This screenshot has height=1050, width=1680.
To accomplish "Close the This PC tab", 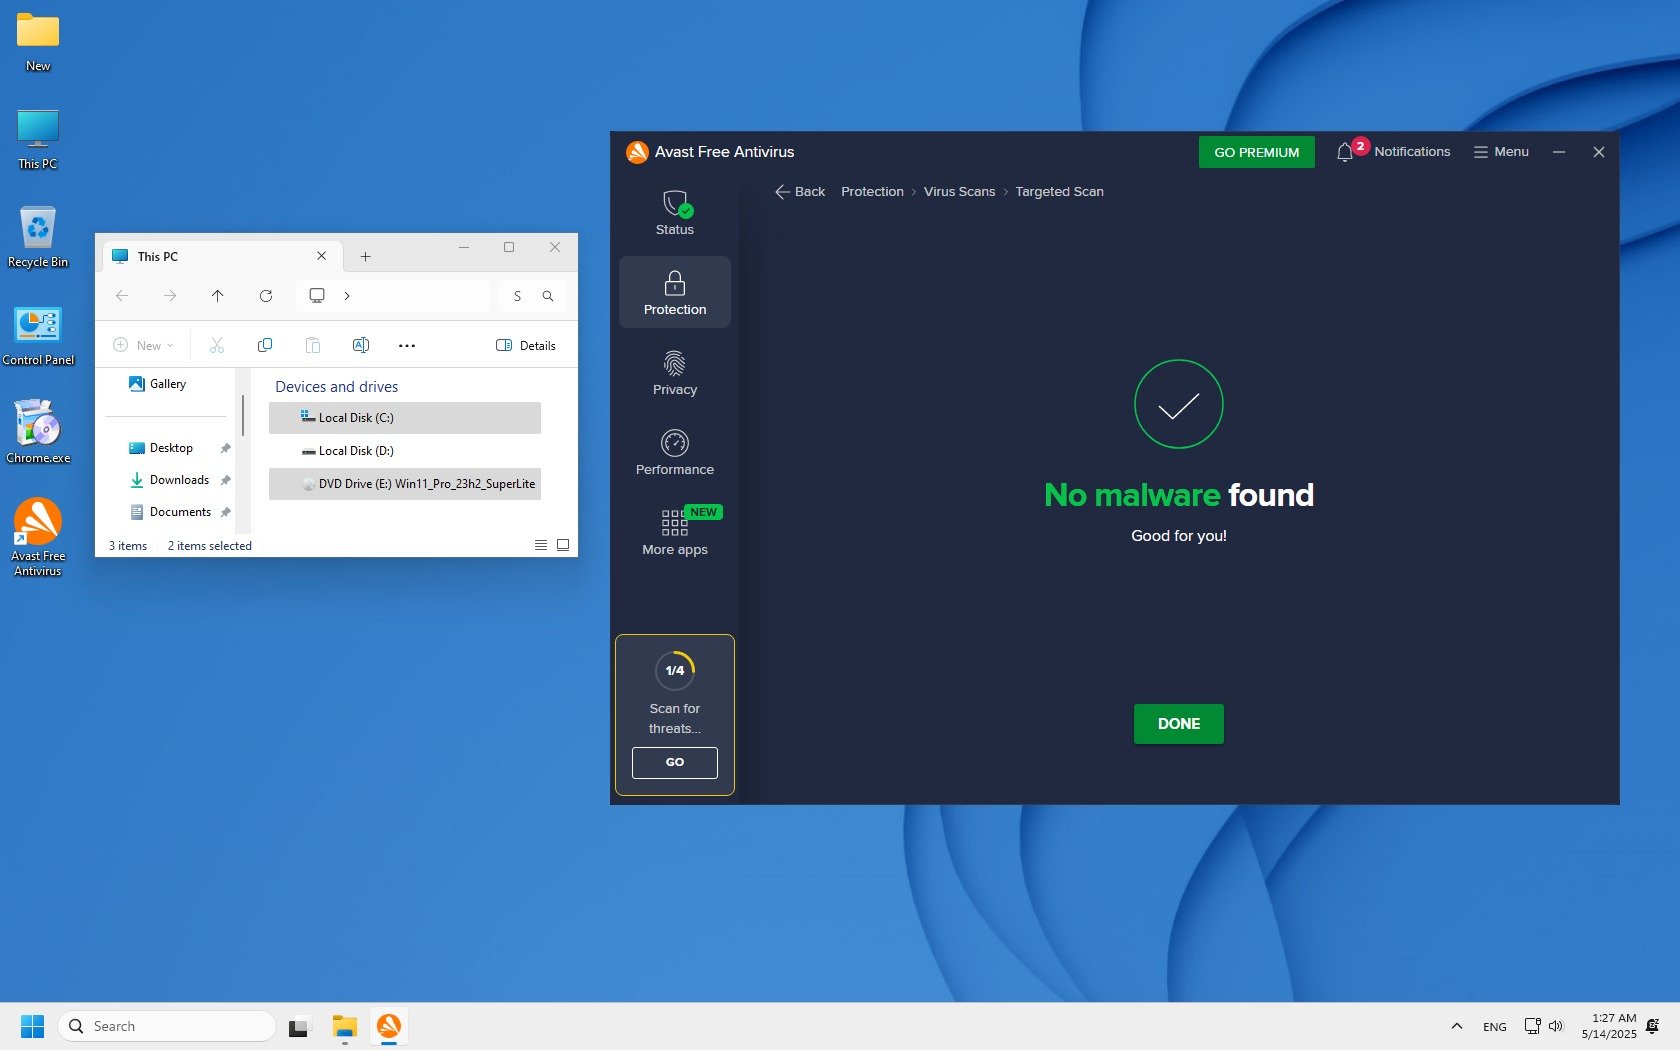I will click(x=322, y=256).
